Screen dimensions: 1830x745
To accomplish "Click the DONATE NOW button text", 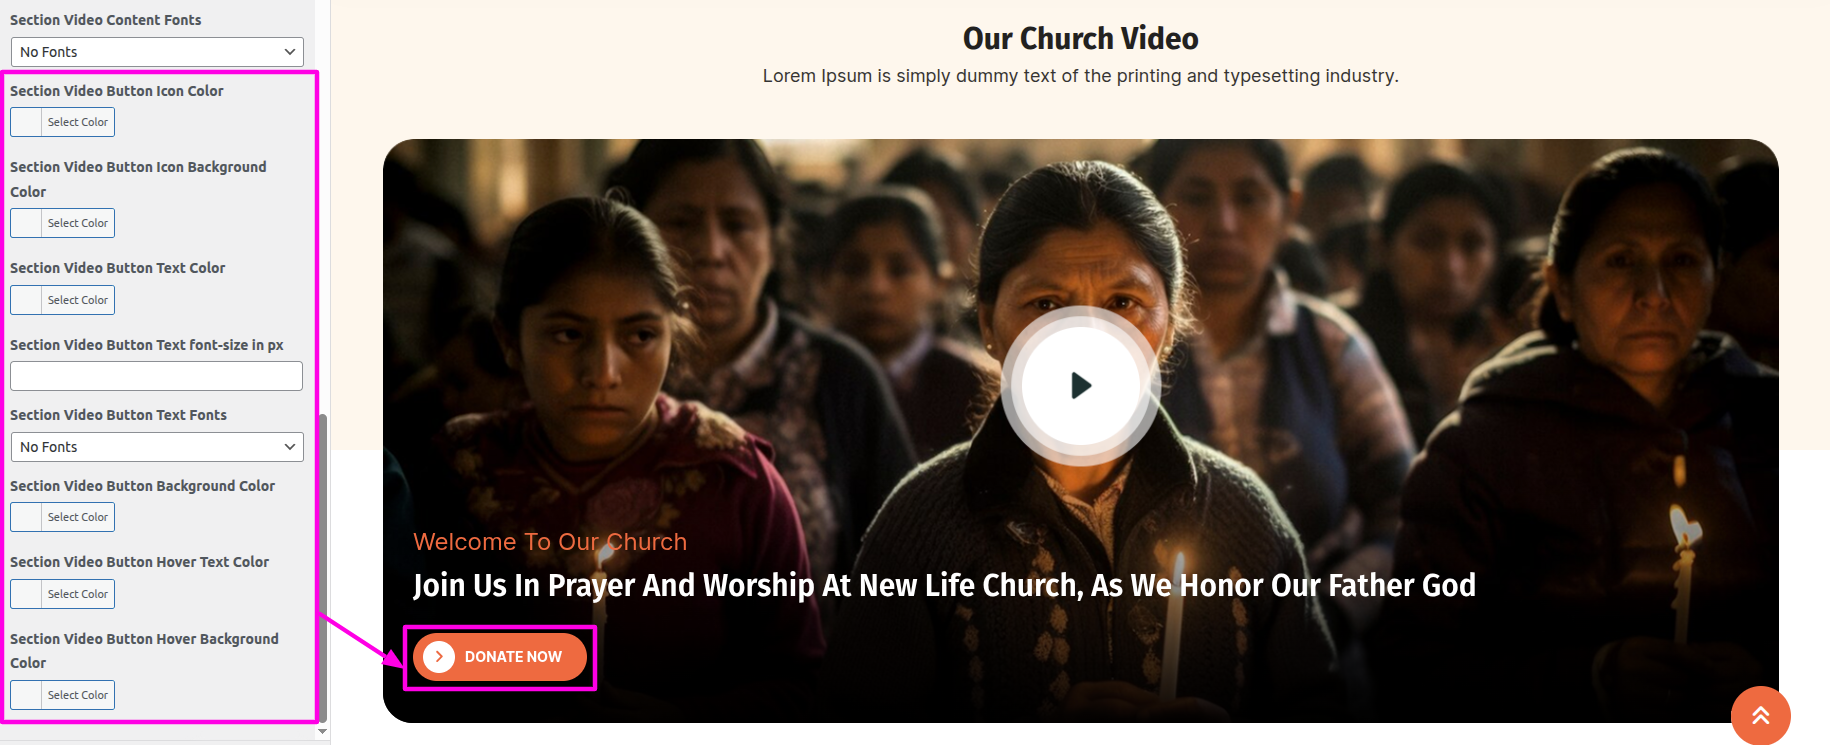I will click(x=513, y=657).
